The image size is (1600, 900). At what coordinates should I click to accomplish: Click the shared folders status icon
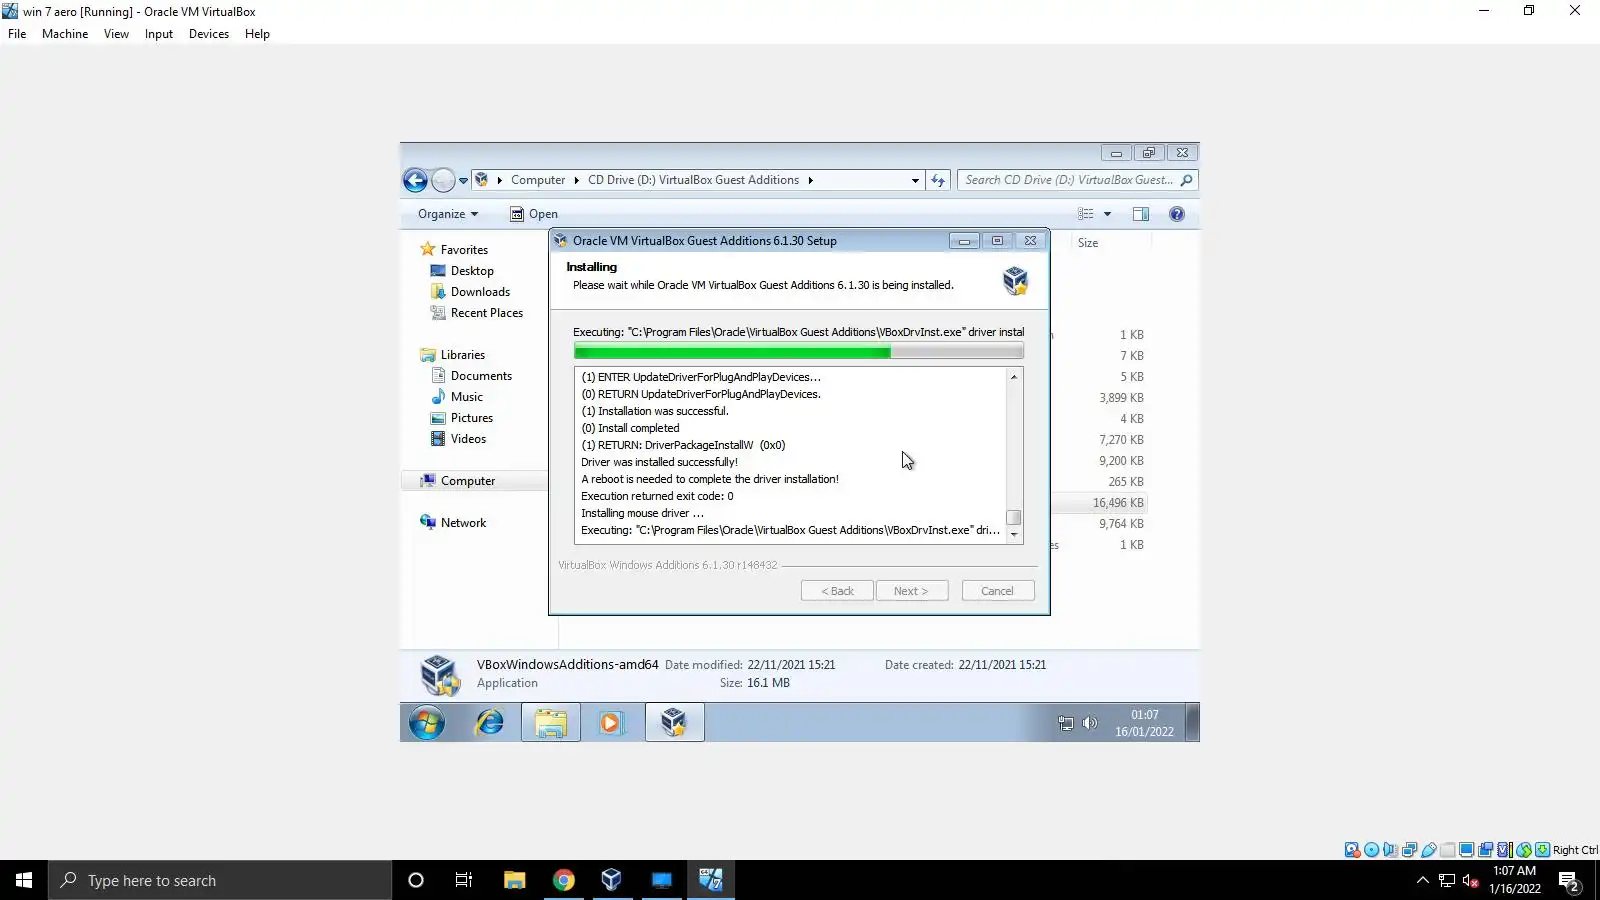1448,850
